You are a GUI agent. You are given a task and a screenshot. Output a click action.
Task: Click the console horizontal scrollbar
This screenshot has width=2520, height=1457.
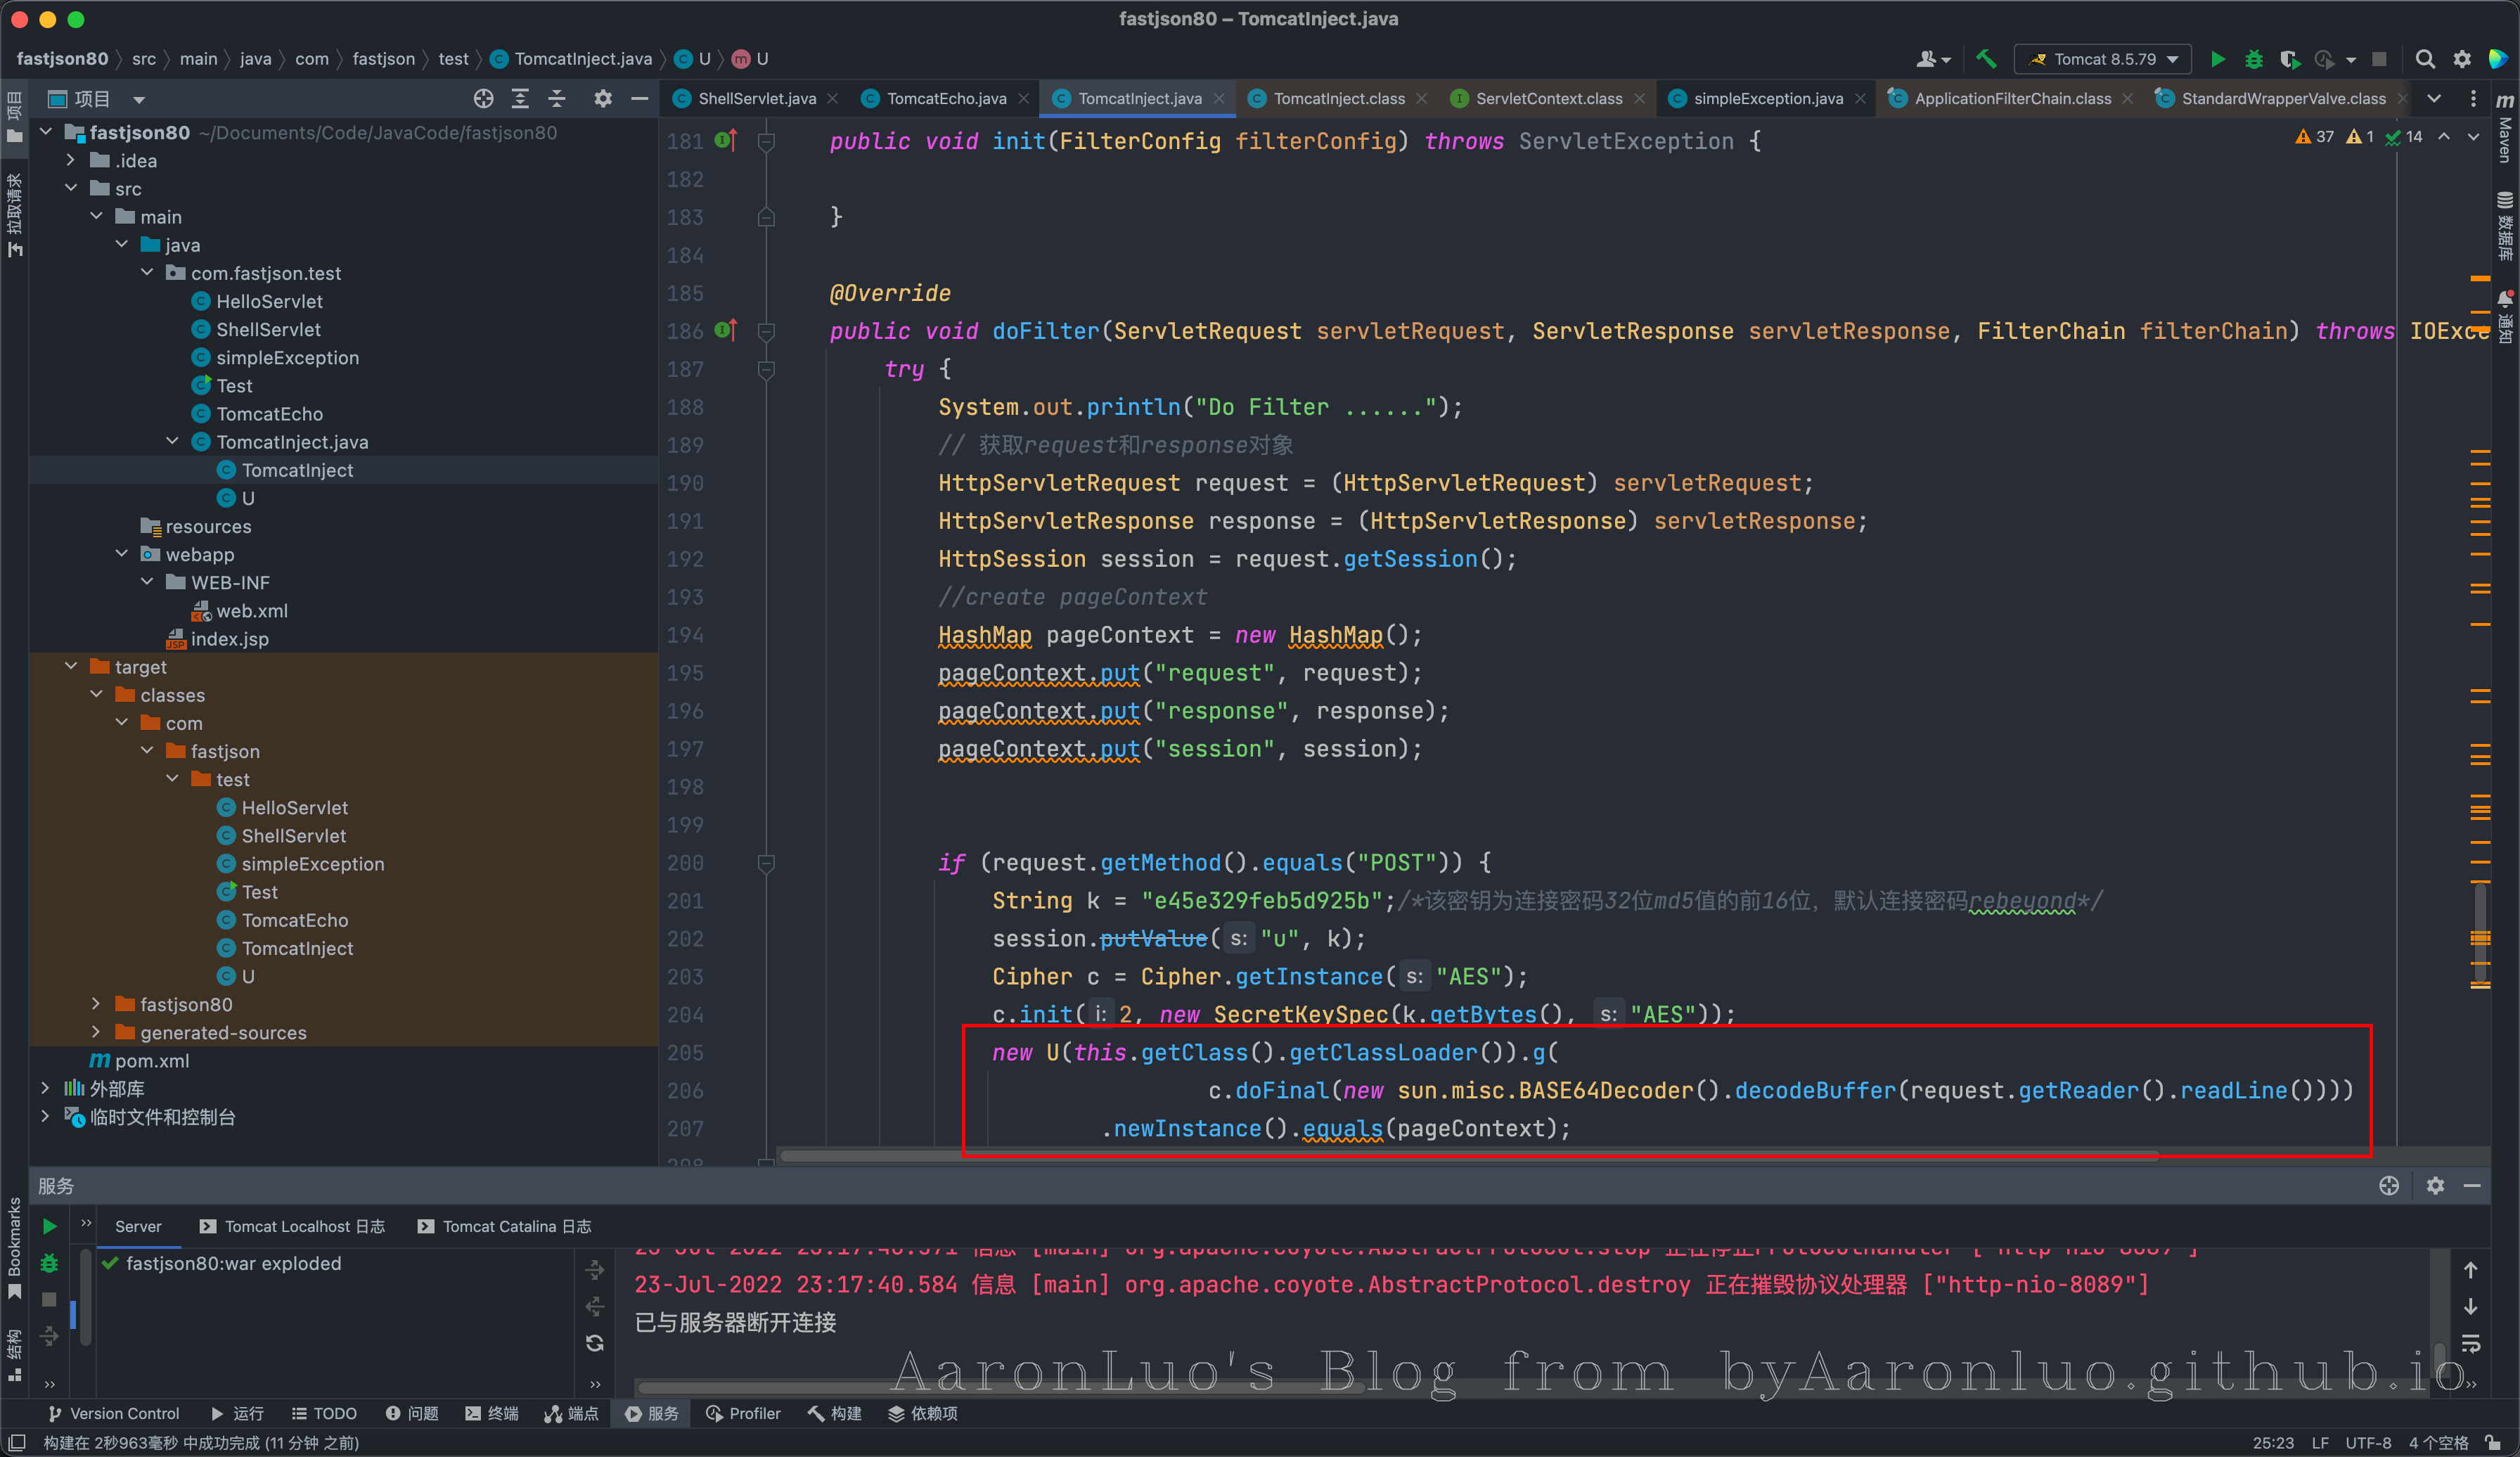pos(1000,1387)
